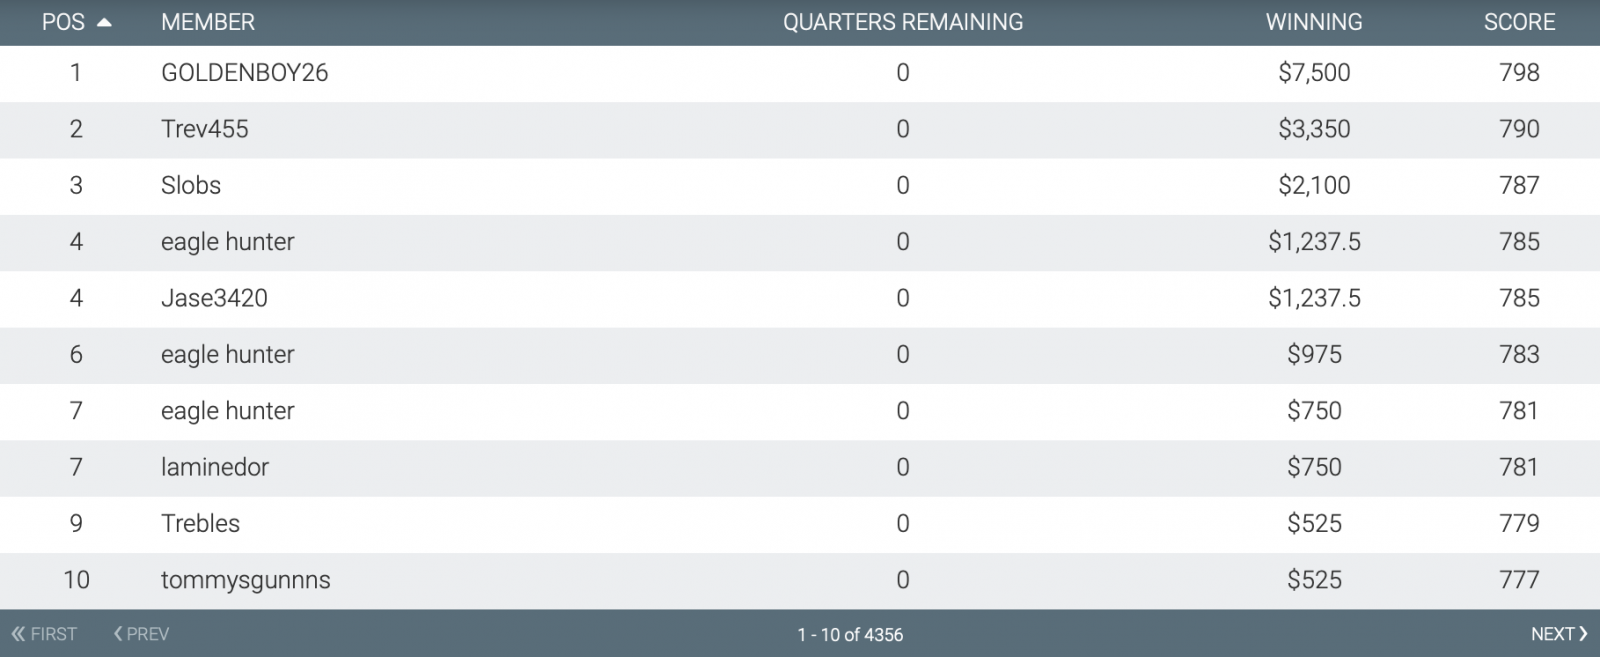Select the Slobs row
Viewport: 1600px width, 657px height.
(800, 185)
